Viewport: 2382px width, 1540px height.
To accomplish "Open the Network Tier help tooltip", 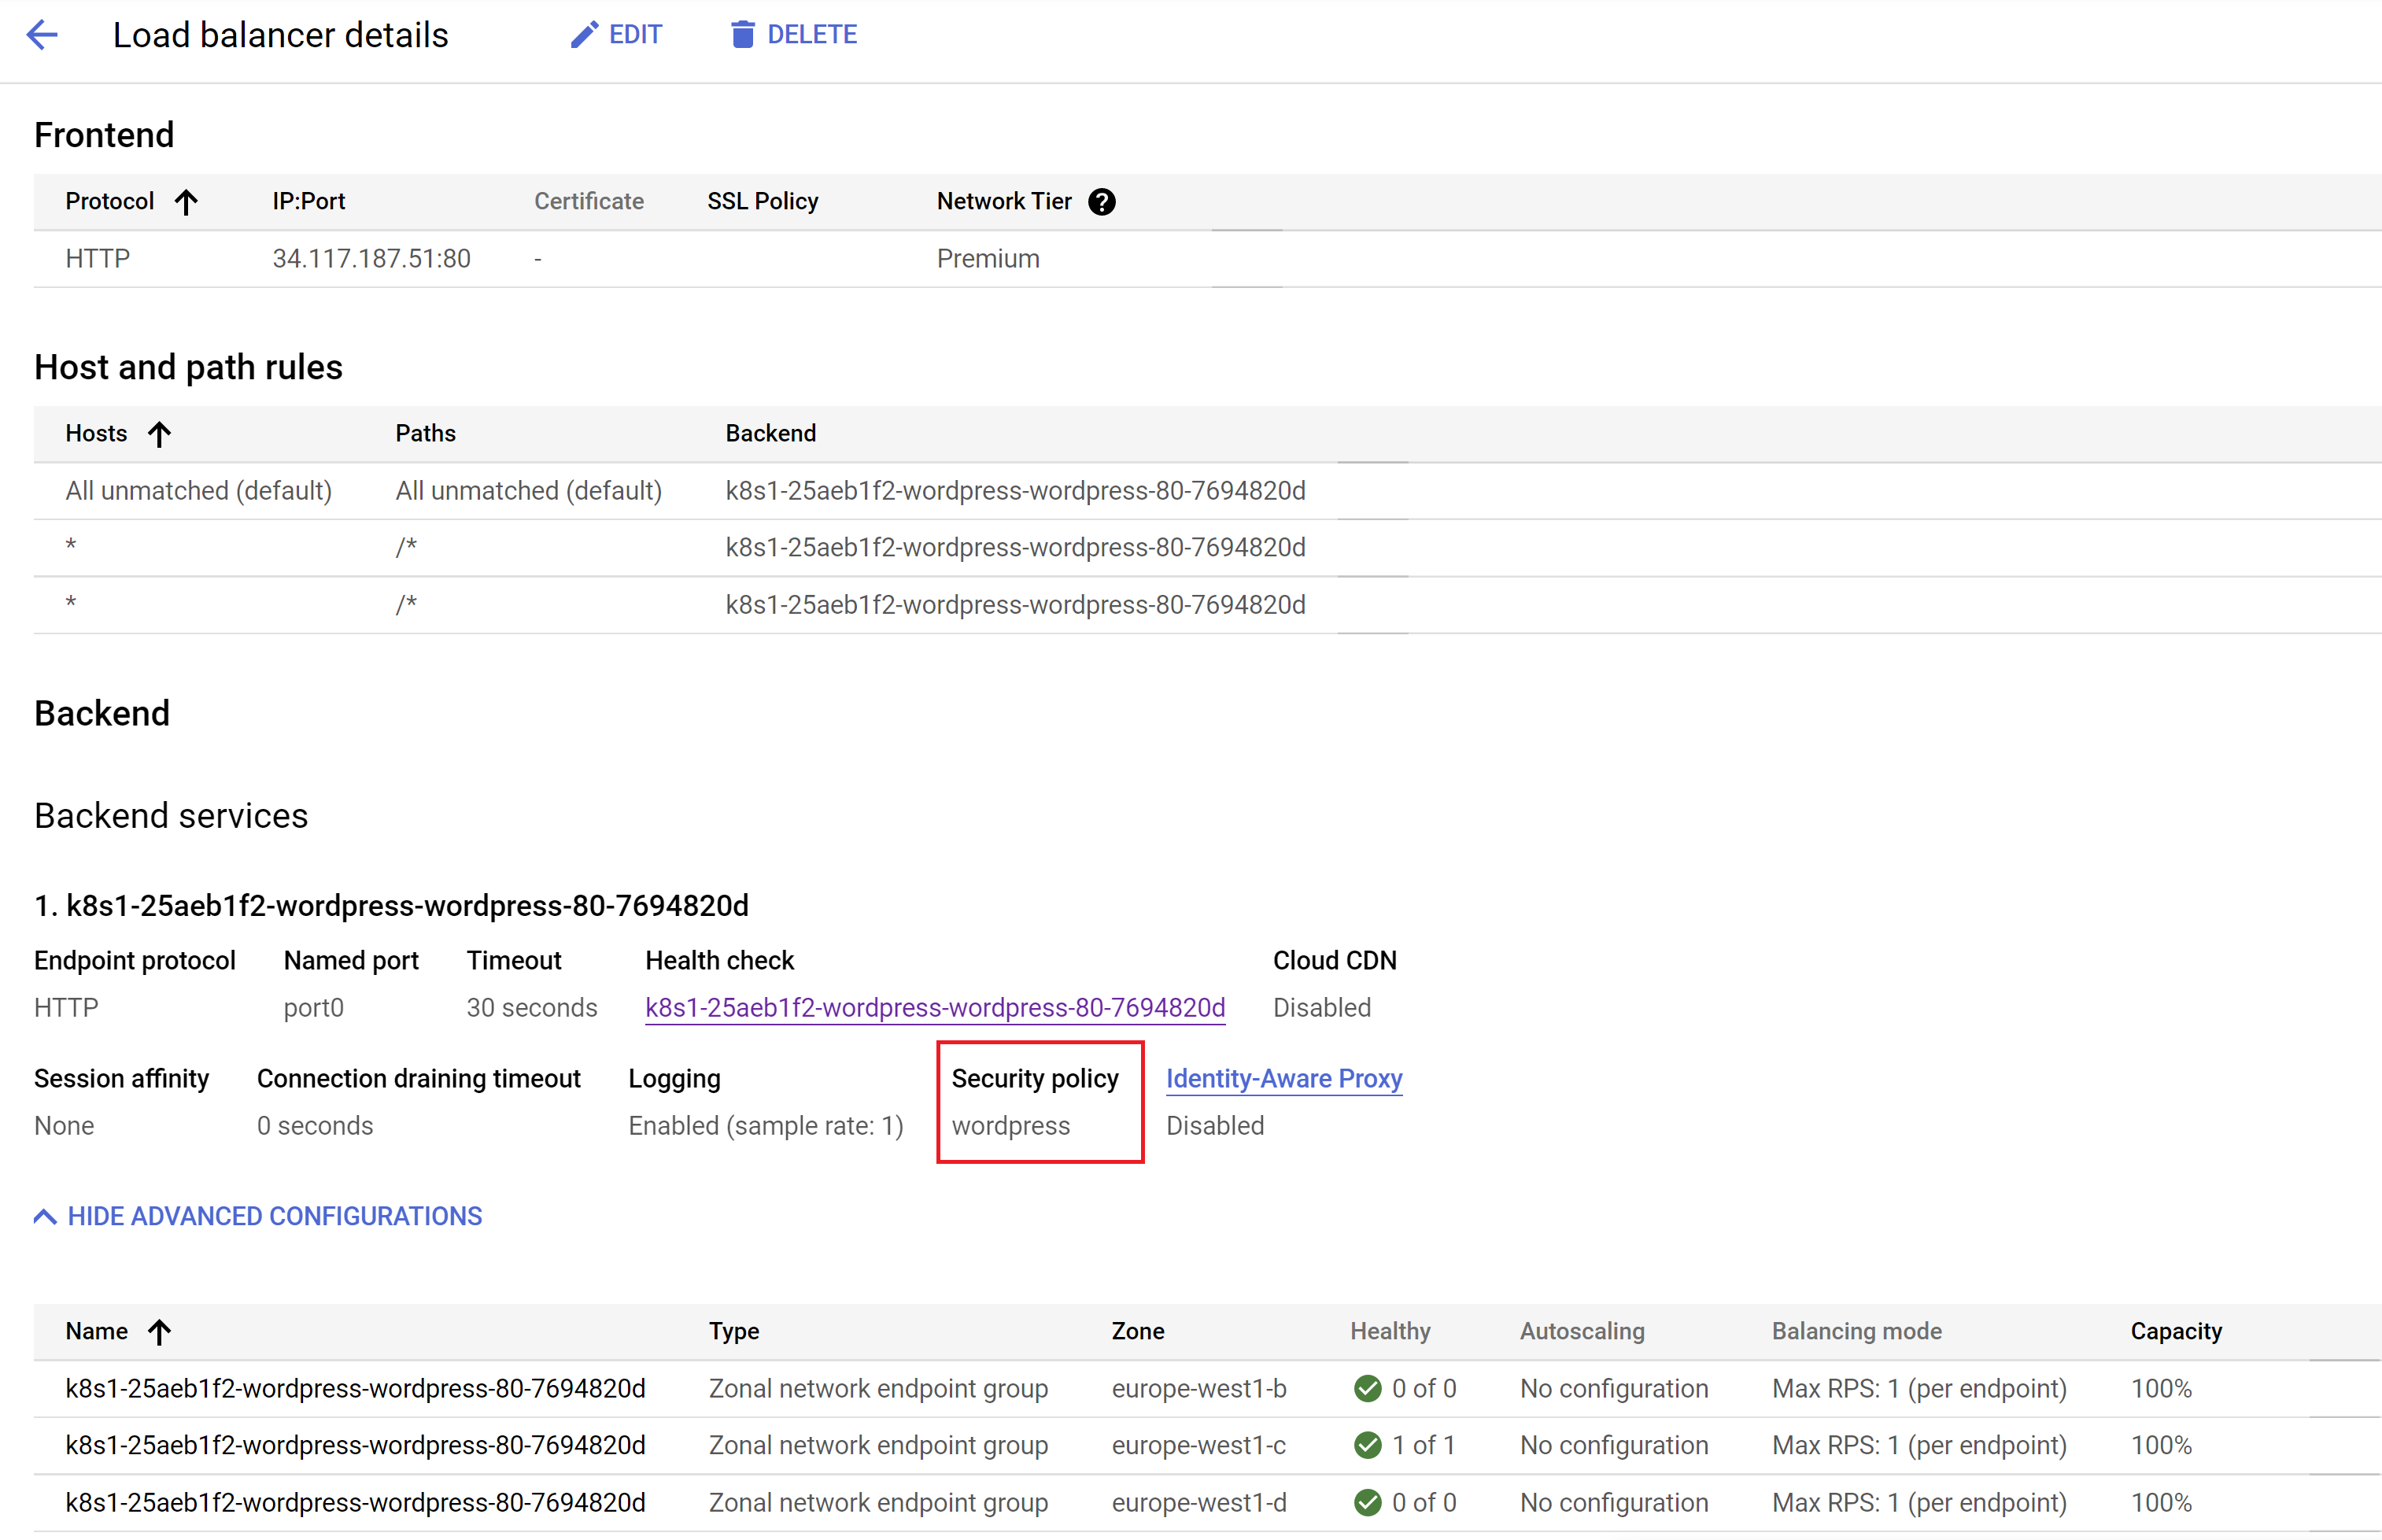I will tap(1101, 201).
